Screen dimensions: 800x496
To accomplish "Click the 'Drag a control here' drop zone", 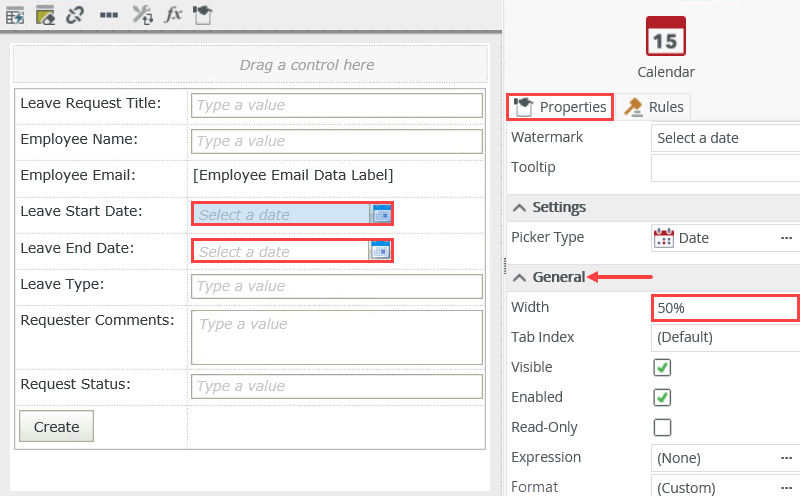I will click(x=251, y=64).
